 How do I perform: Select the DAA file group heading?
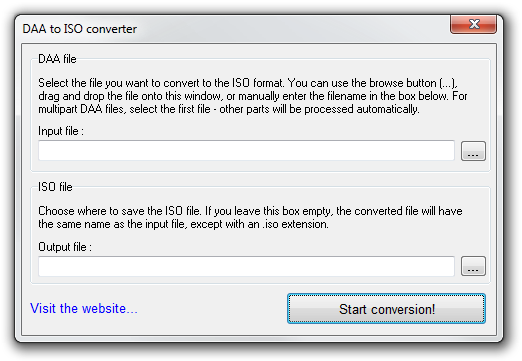click(x=57, y=59)
